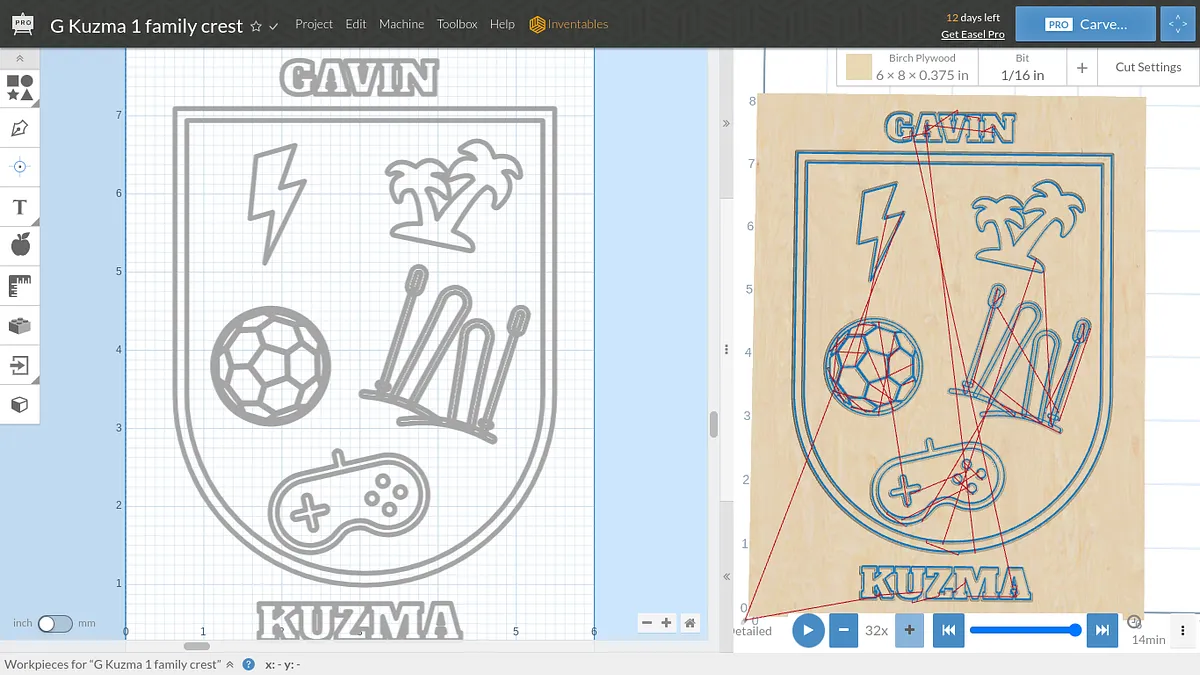Open the project title dropdown chevron
Image resolution: width=1200 pixels, height=675 pixels.
(273, 26)
